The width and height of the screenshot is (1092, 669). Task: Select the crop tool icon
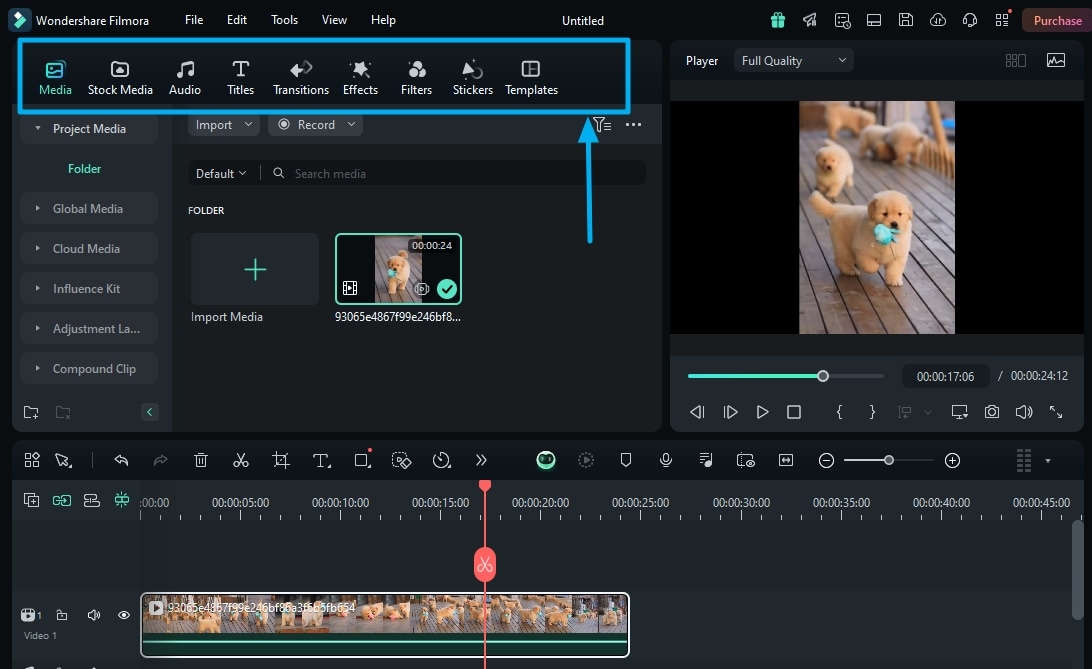281,460
